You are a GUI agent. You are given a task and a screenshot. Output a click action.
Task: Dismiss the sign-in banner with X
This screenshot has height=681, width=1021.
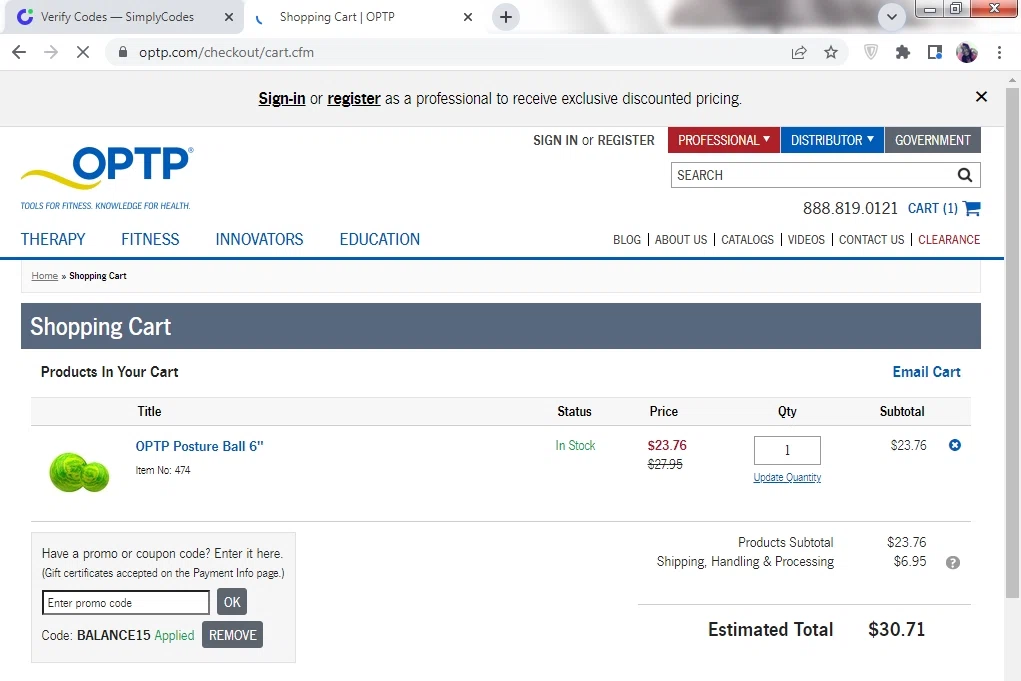click(x=981, y=97)
